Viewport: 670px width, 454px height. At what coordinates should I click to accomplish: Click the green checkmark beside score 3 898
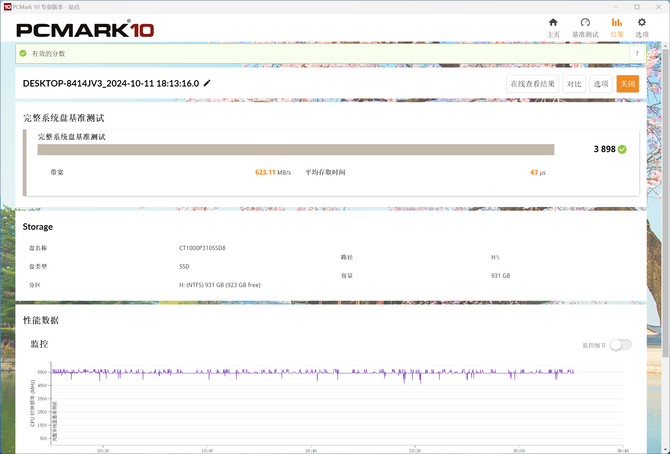622,149
